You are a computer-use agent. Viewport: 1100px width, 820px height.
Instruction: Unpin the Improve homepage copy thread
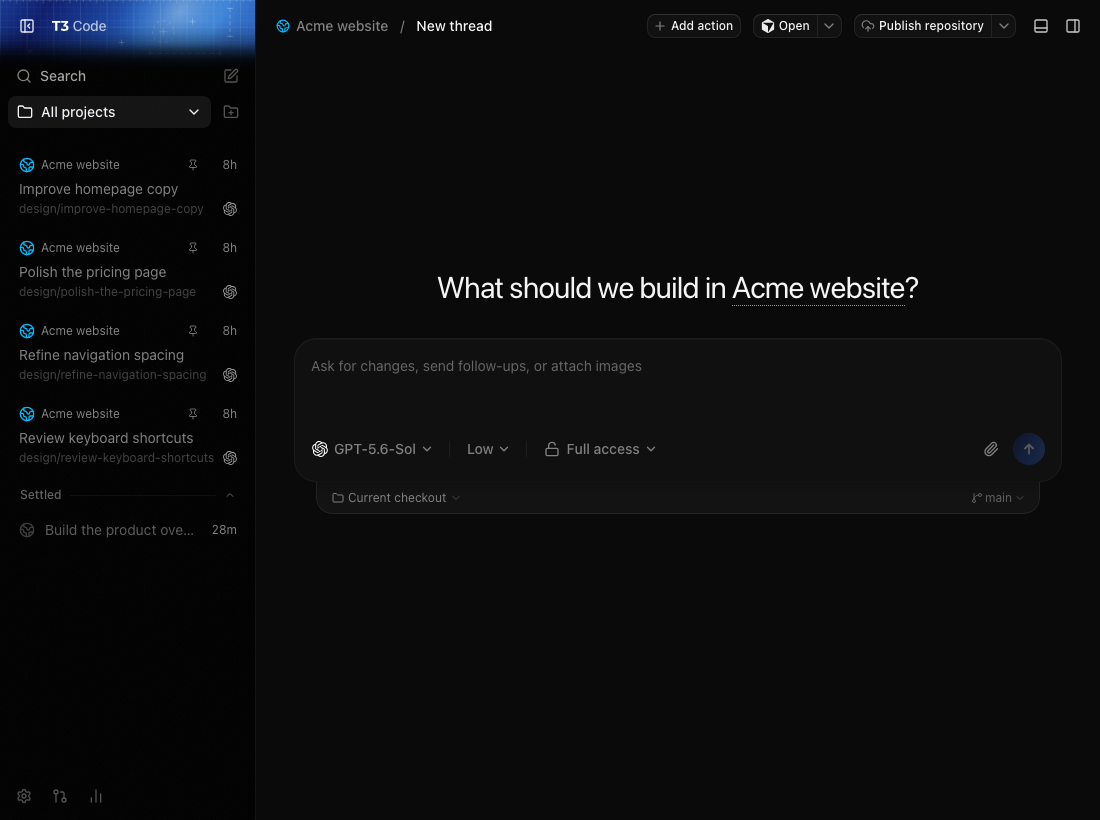[x=193, y=164]
